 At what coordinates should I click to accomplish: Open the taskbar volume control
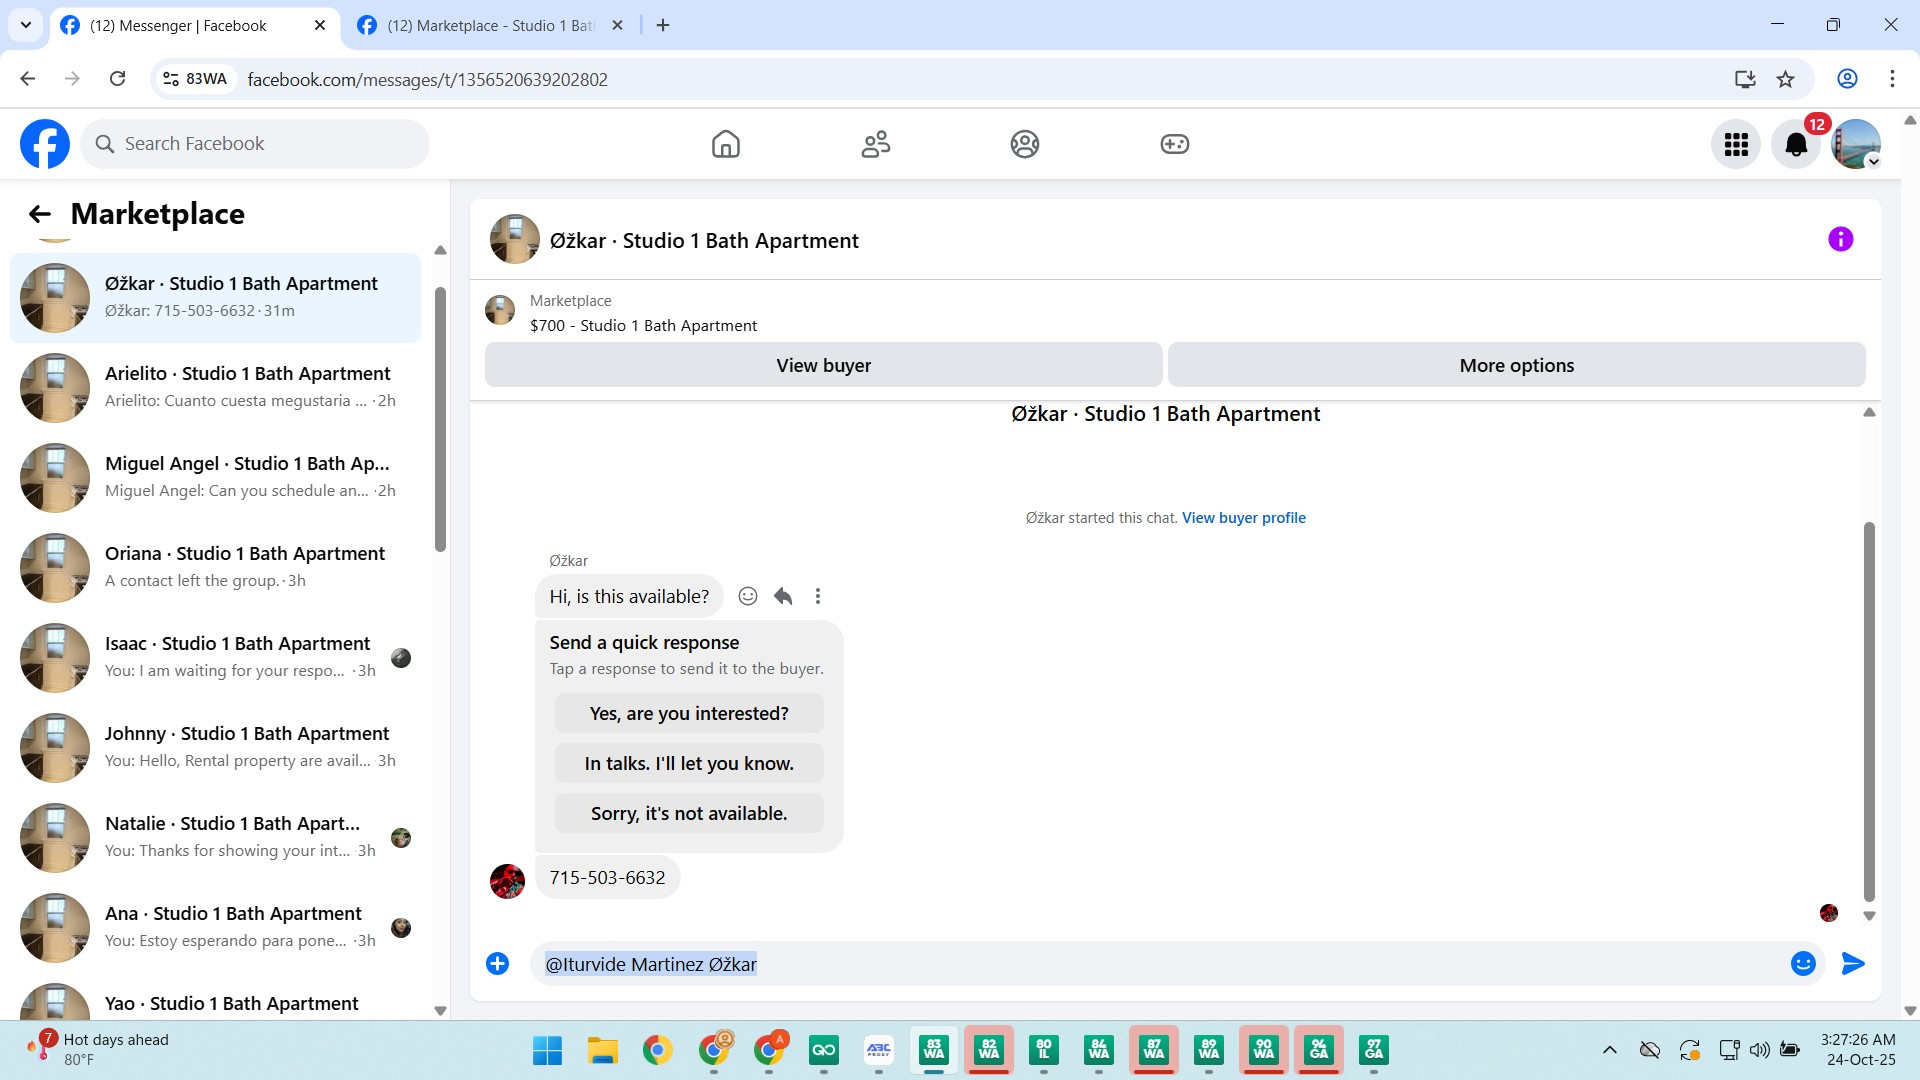coord(1759,1050)
